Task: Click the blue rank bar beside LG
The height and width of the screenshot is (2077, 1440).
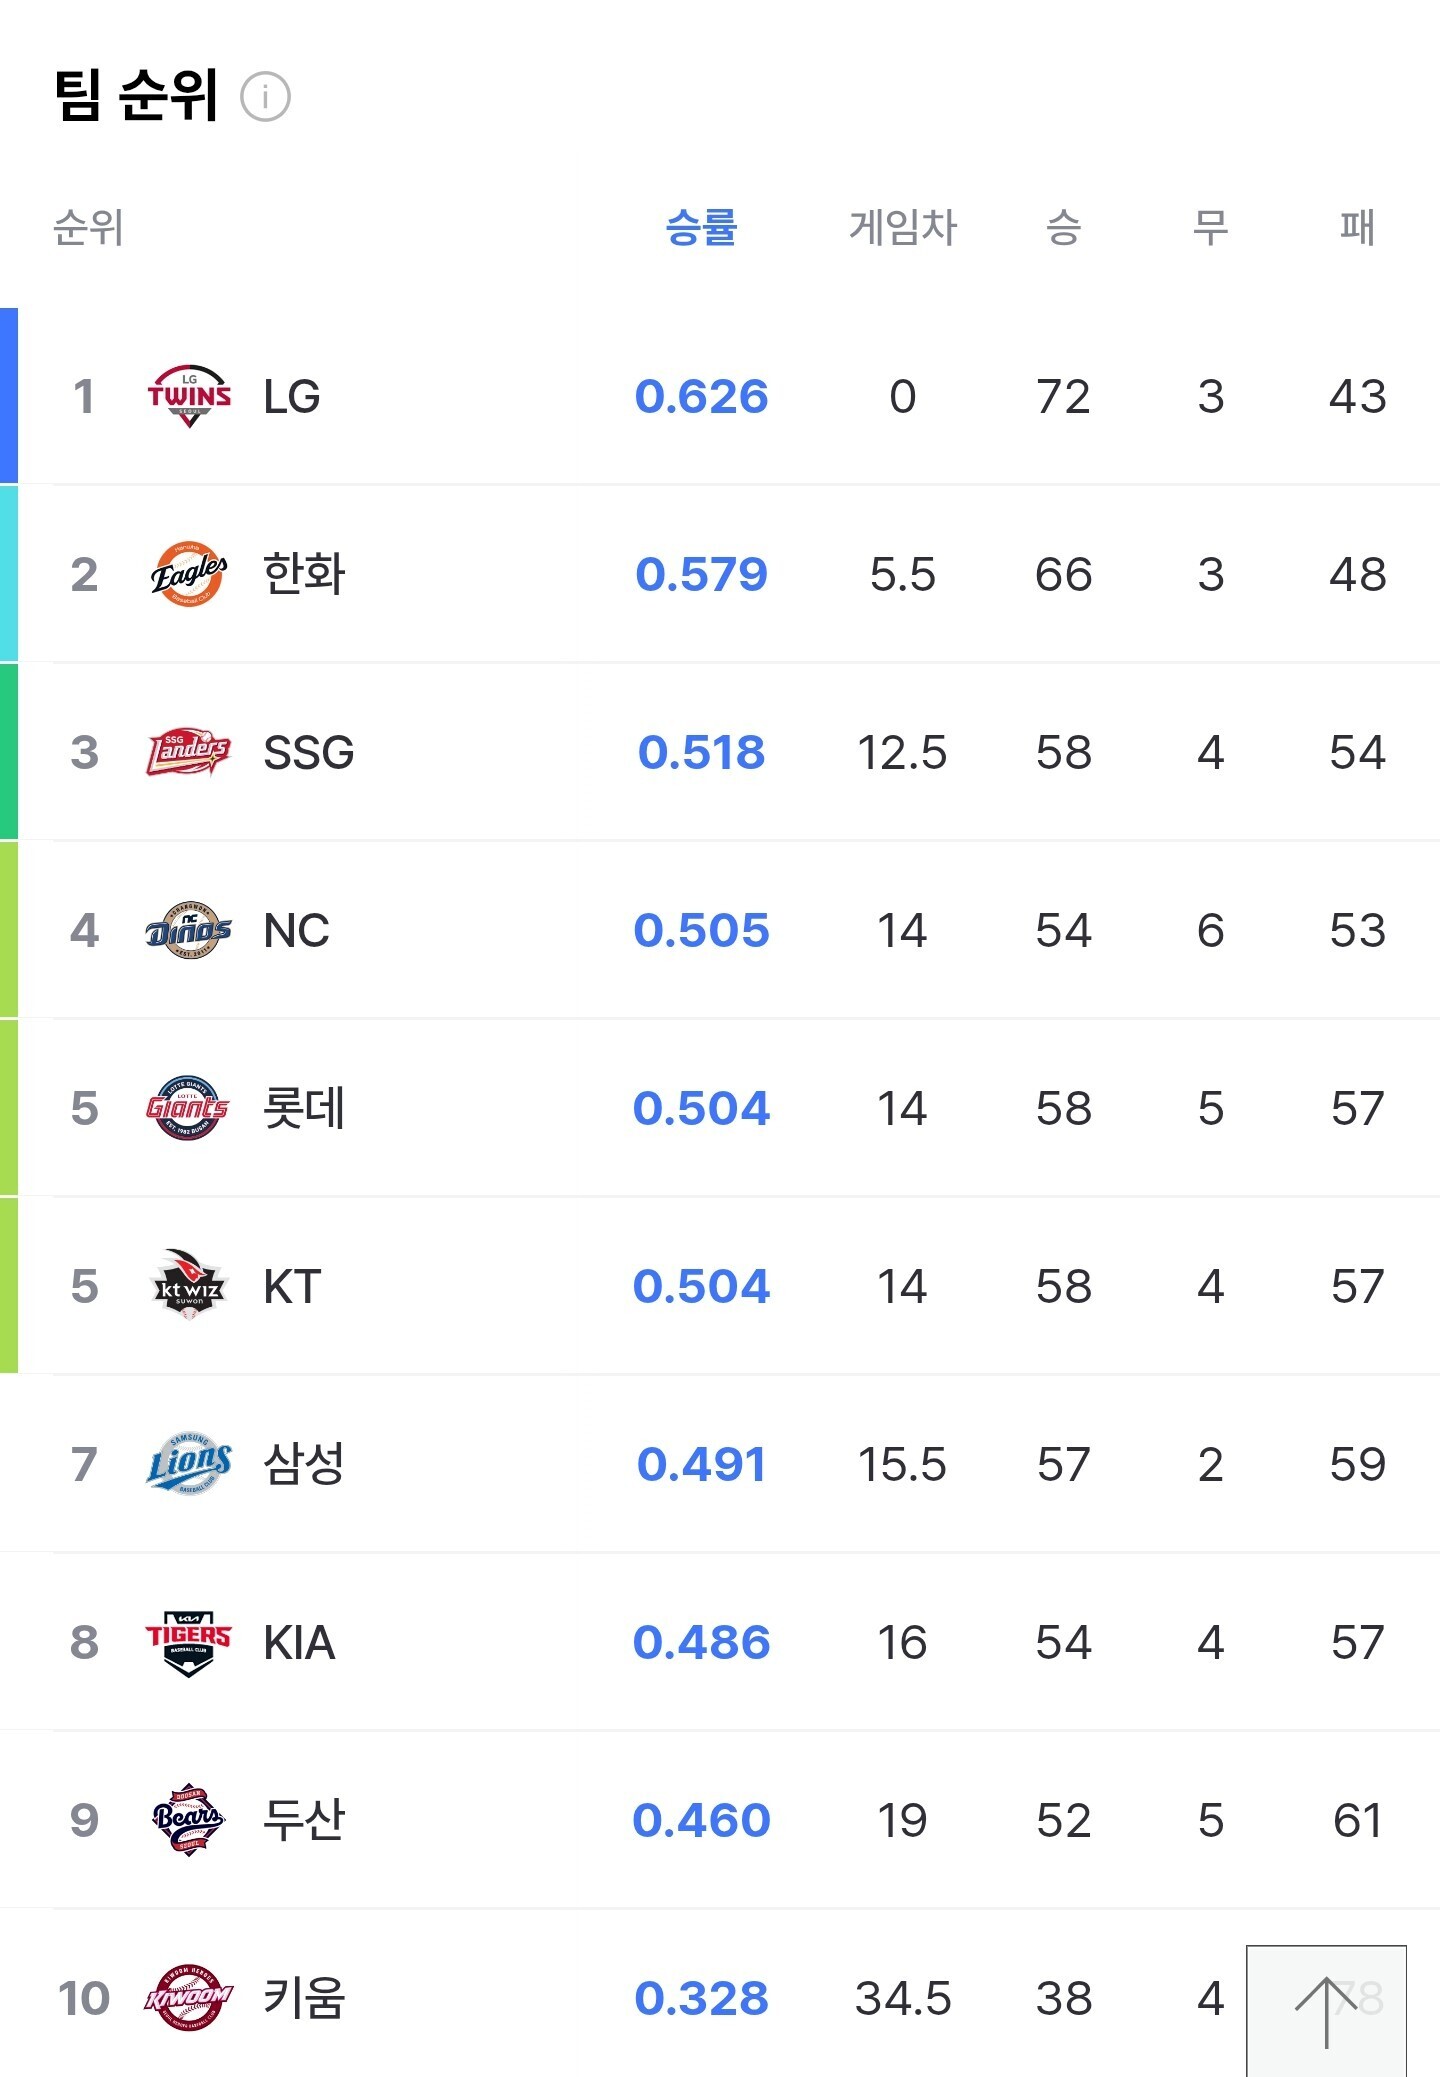Action: pos(9,396)
